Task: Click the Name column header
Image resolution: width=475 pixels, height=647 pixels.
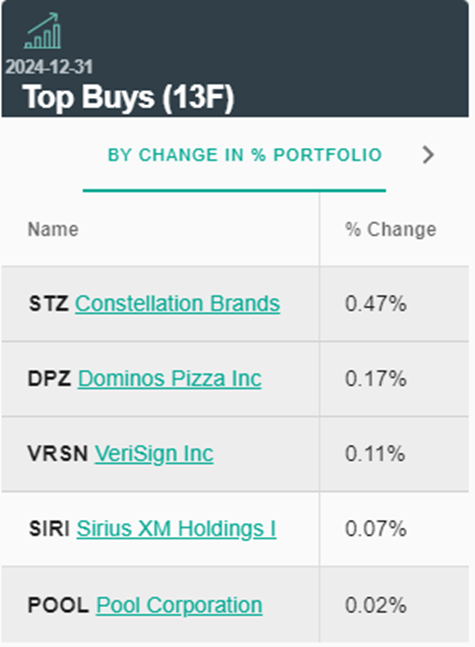Action: point(53,229)
